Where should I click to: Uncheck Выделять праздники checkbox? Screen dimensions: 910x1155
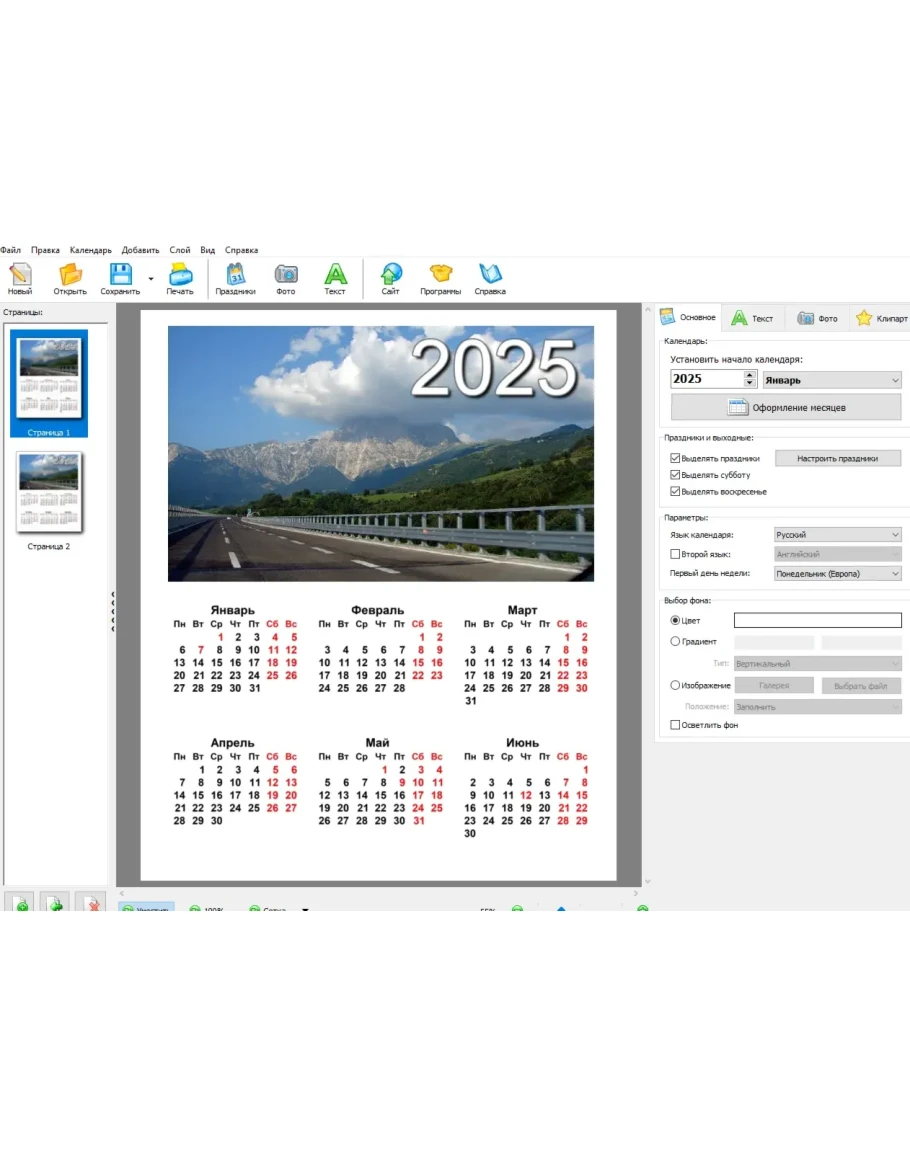(675, 459)
